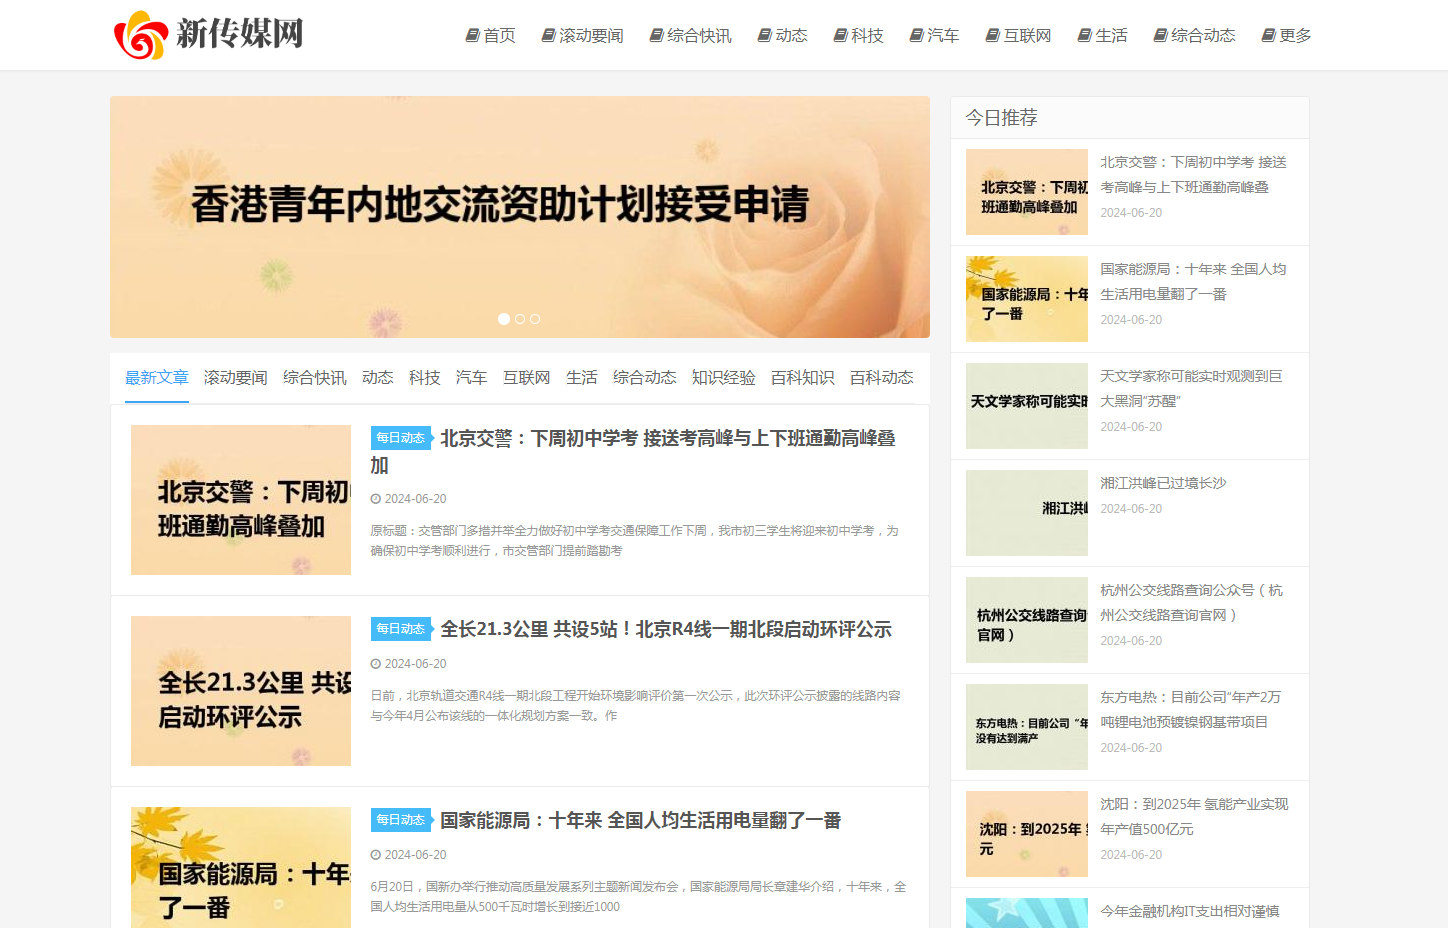
Task: Open sidebar thumbnail for 沈阳 2025年 article
Action: 1027,834
